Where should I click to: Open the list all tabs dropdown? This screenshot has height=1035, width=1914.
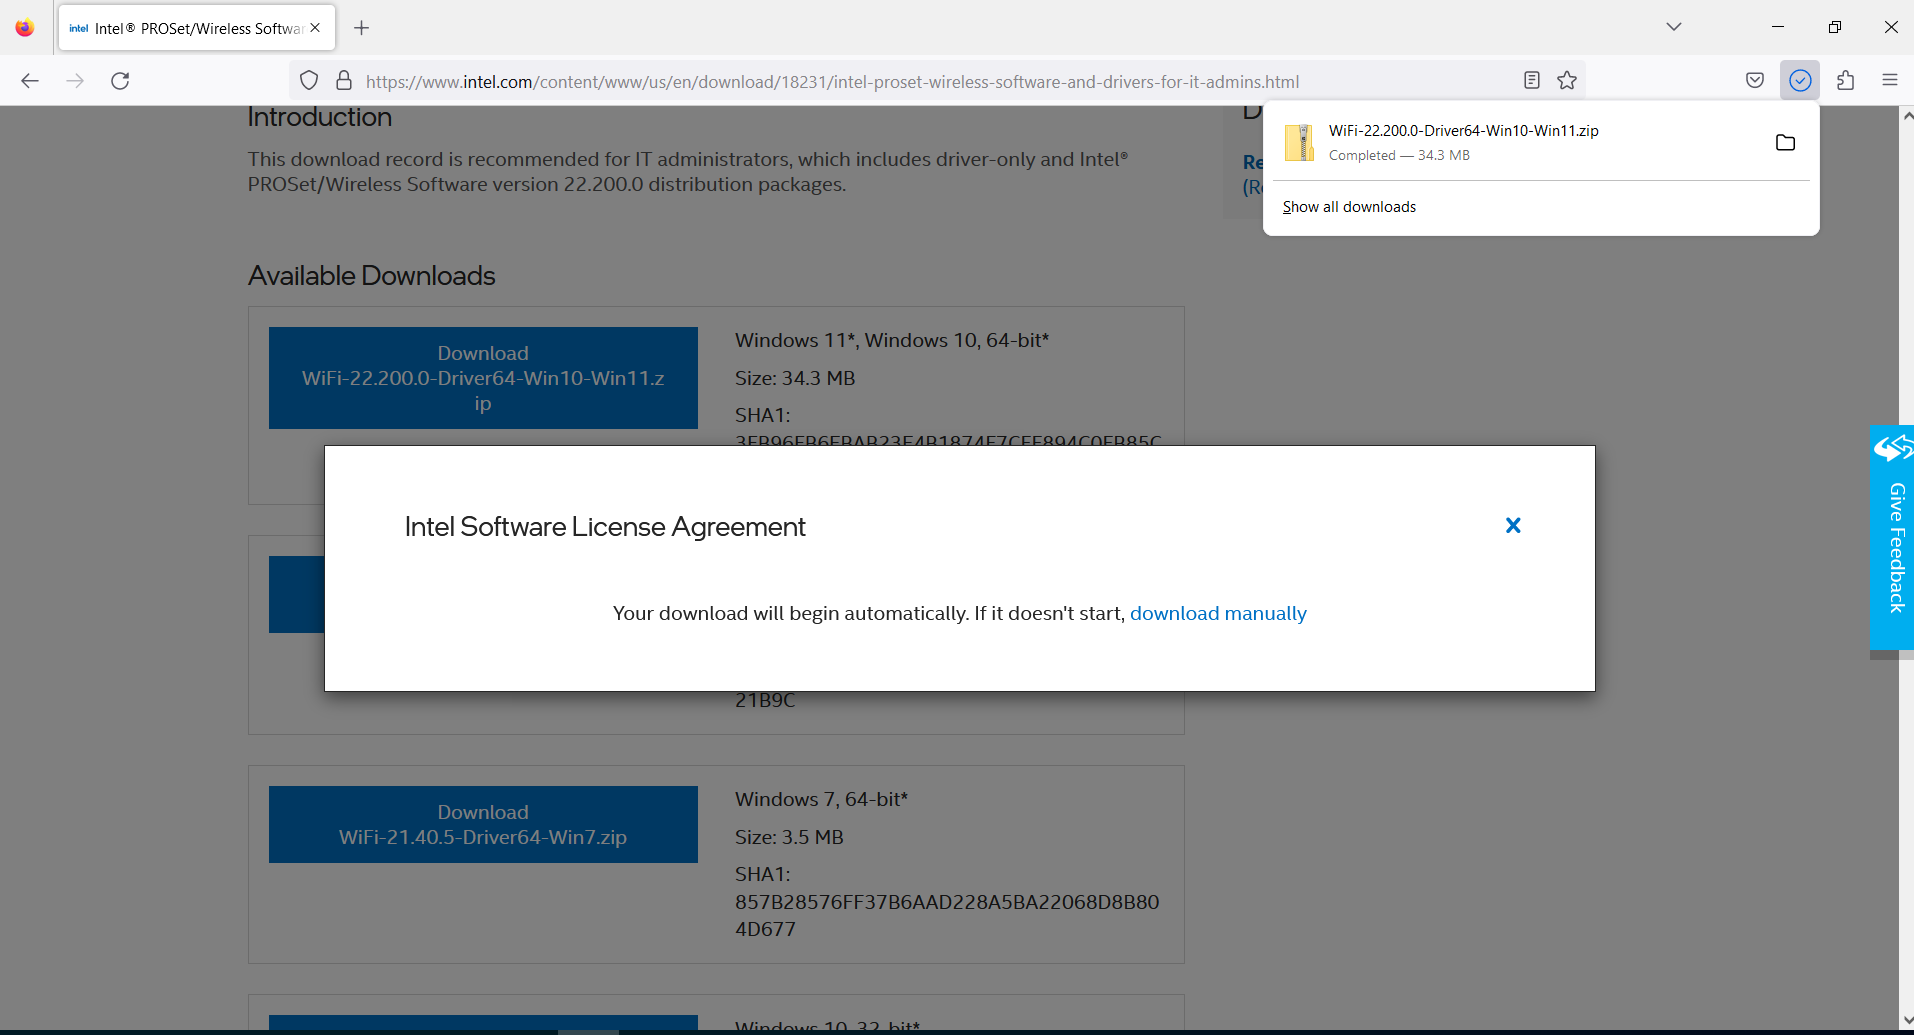pyautogui.click(x=1673, y=27)
